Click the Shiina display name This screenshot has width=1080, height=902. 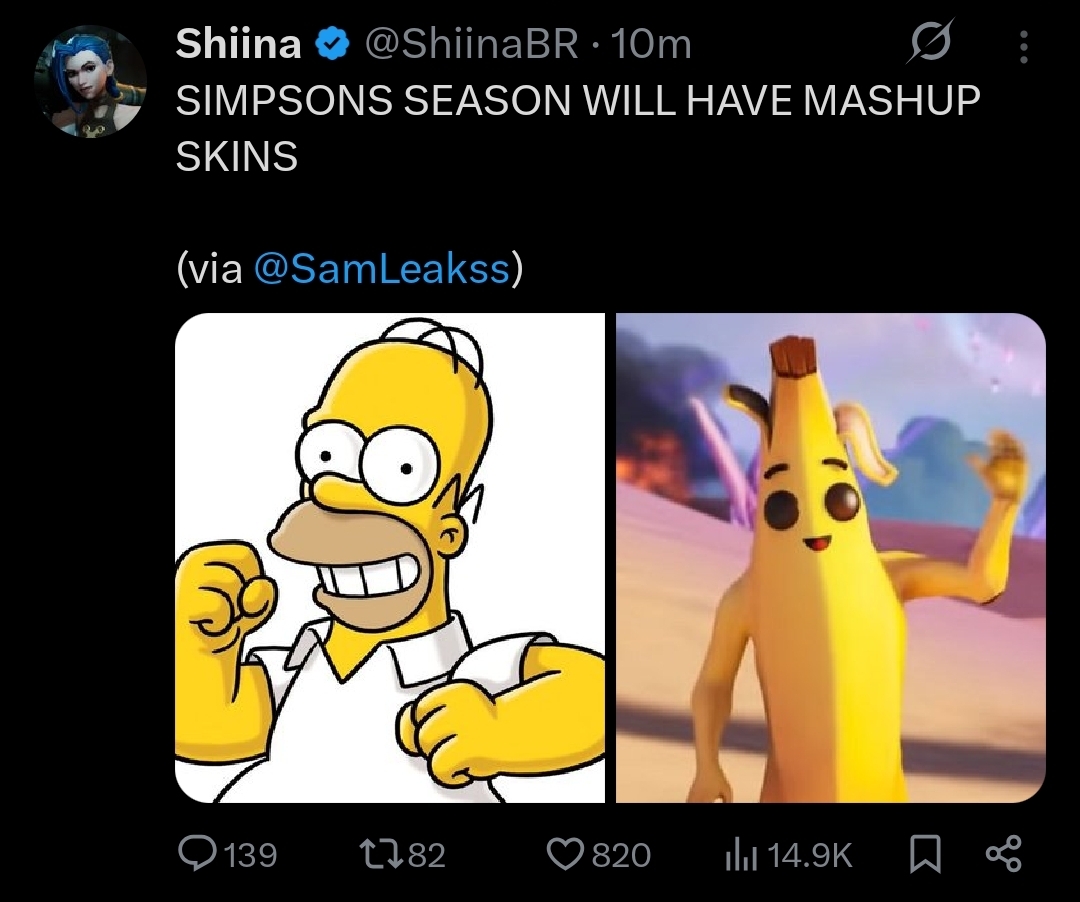(x=238, y=44)
